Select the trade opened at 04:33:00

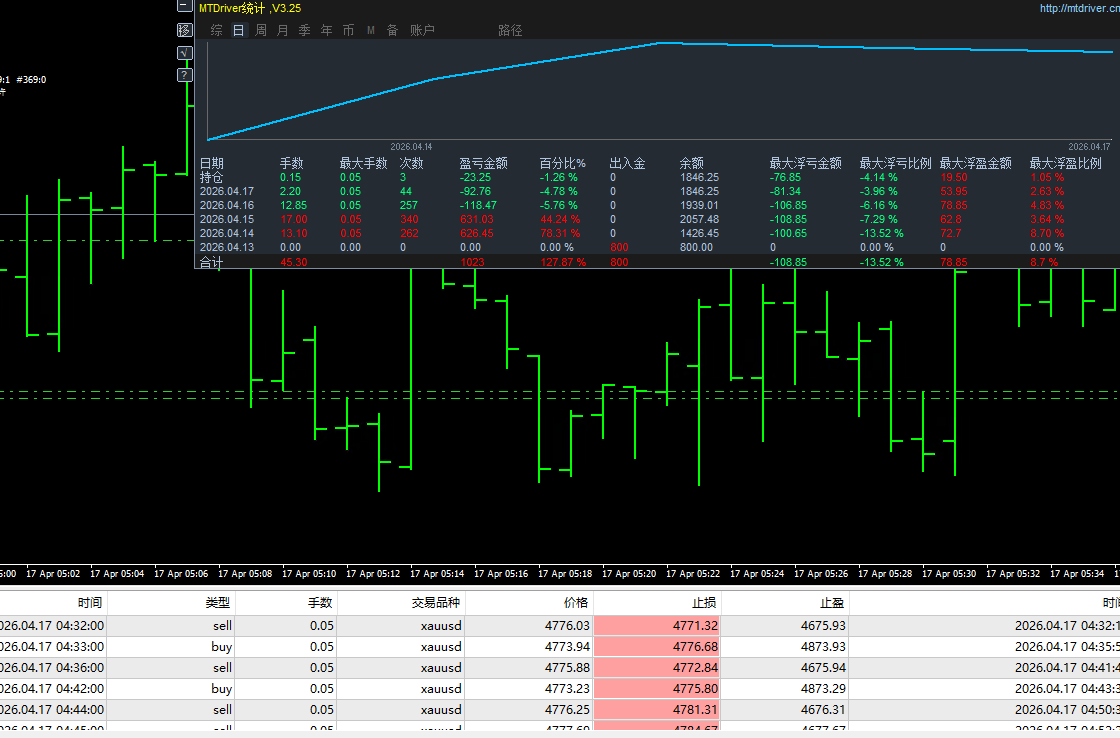click(x=560, y=647)
